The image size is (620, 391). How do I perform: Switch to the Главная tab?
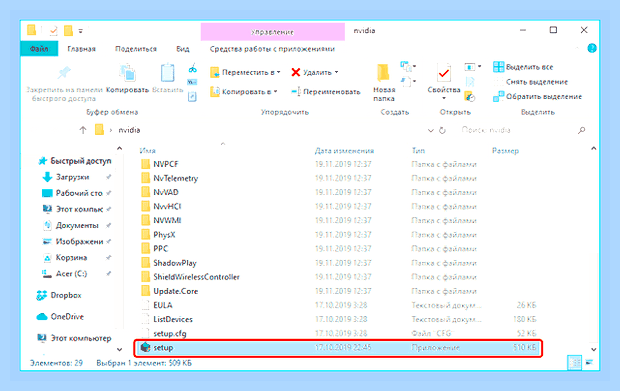click(81, 49)
